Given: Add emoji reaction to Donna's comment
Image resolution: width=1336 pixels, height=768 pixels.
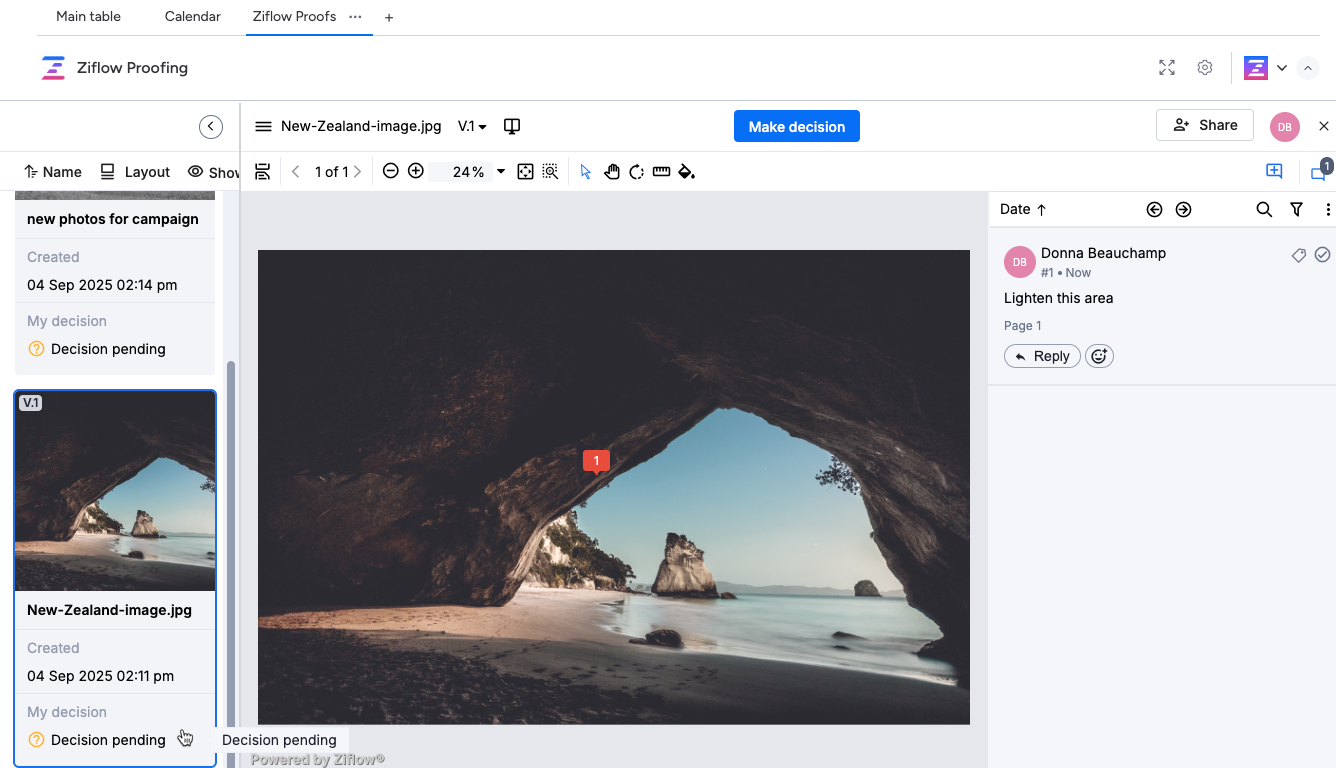Looking at the screenshot, I should (1099, 356).
